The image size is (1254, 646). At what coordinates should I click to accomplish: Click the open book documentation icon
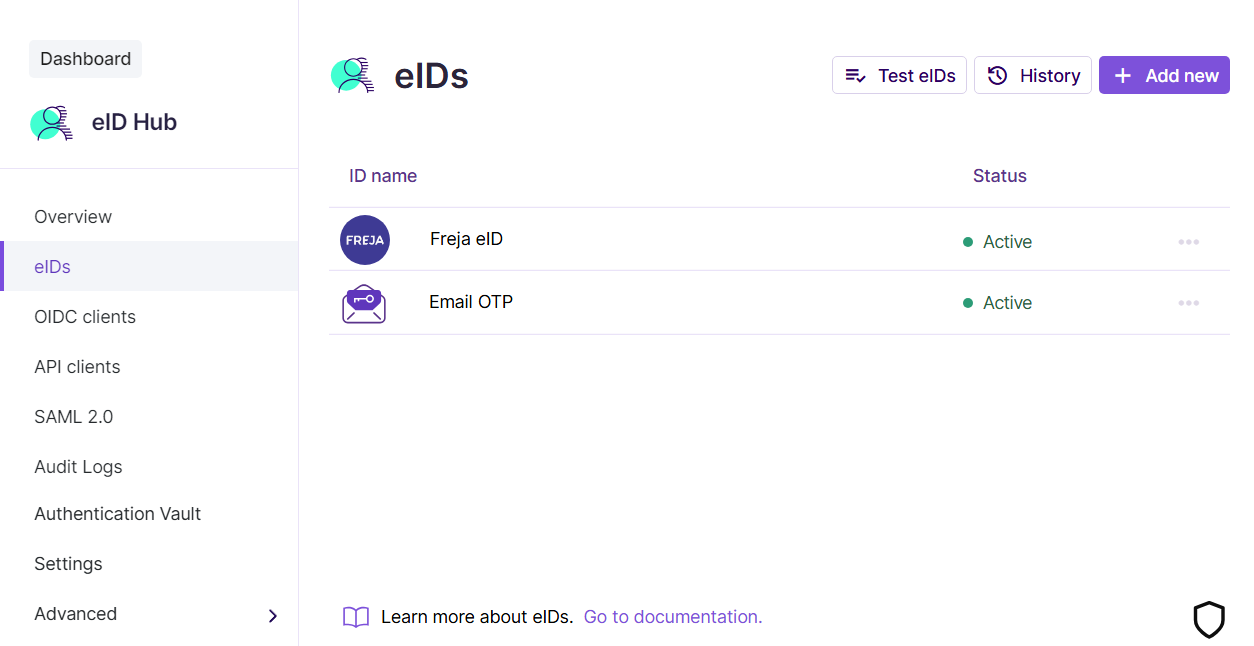pyautogui.click(x=356, y=617)
